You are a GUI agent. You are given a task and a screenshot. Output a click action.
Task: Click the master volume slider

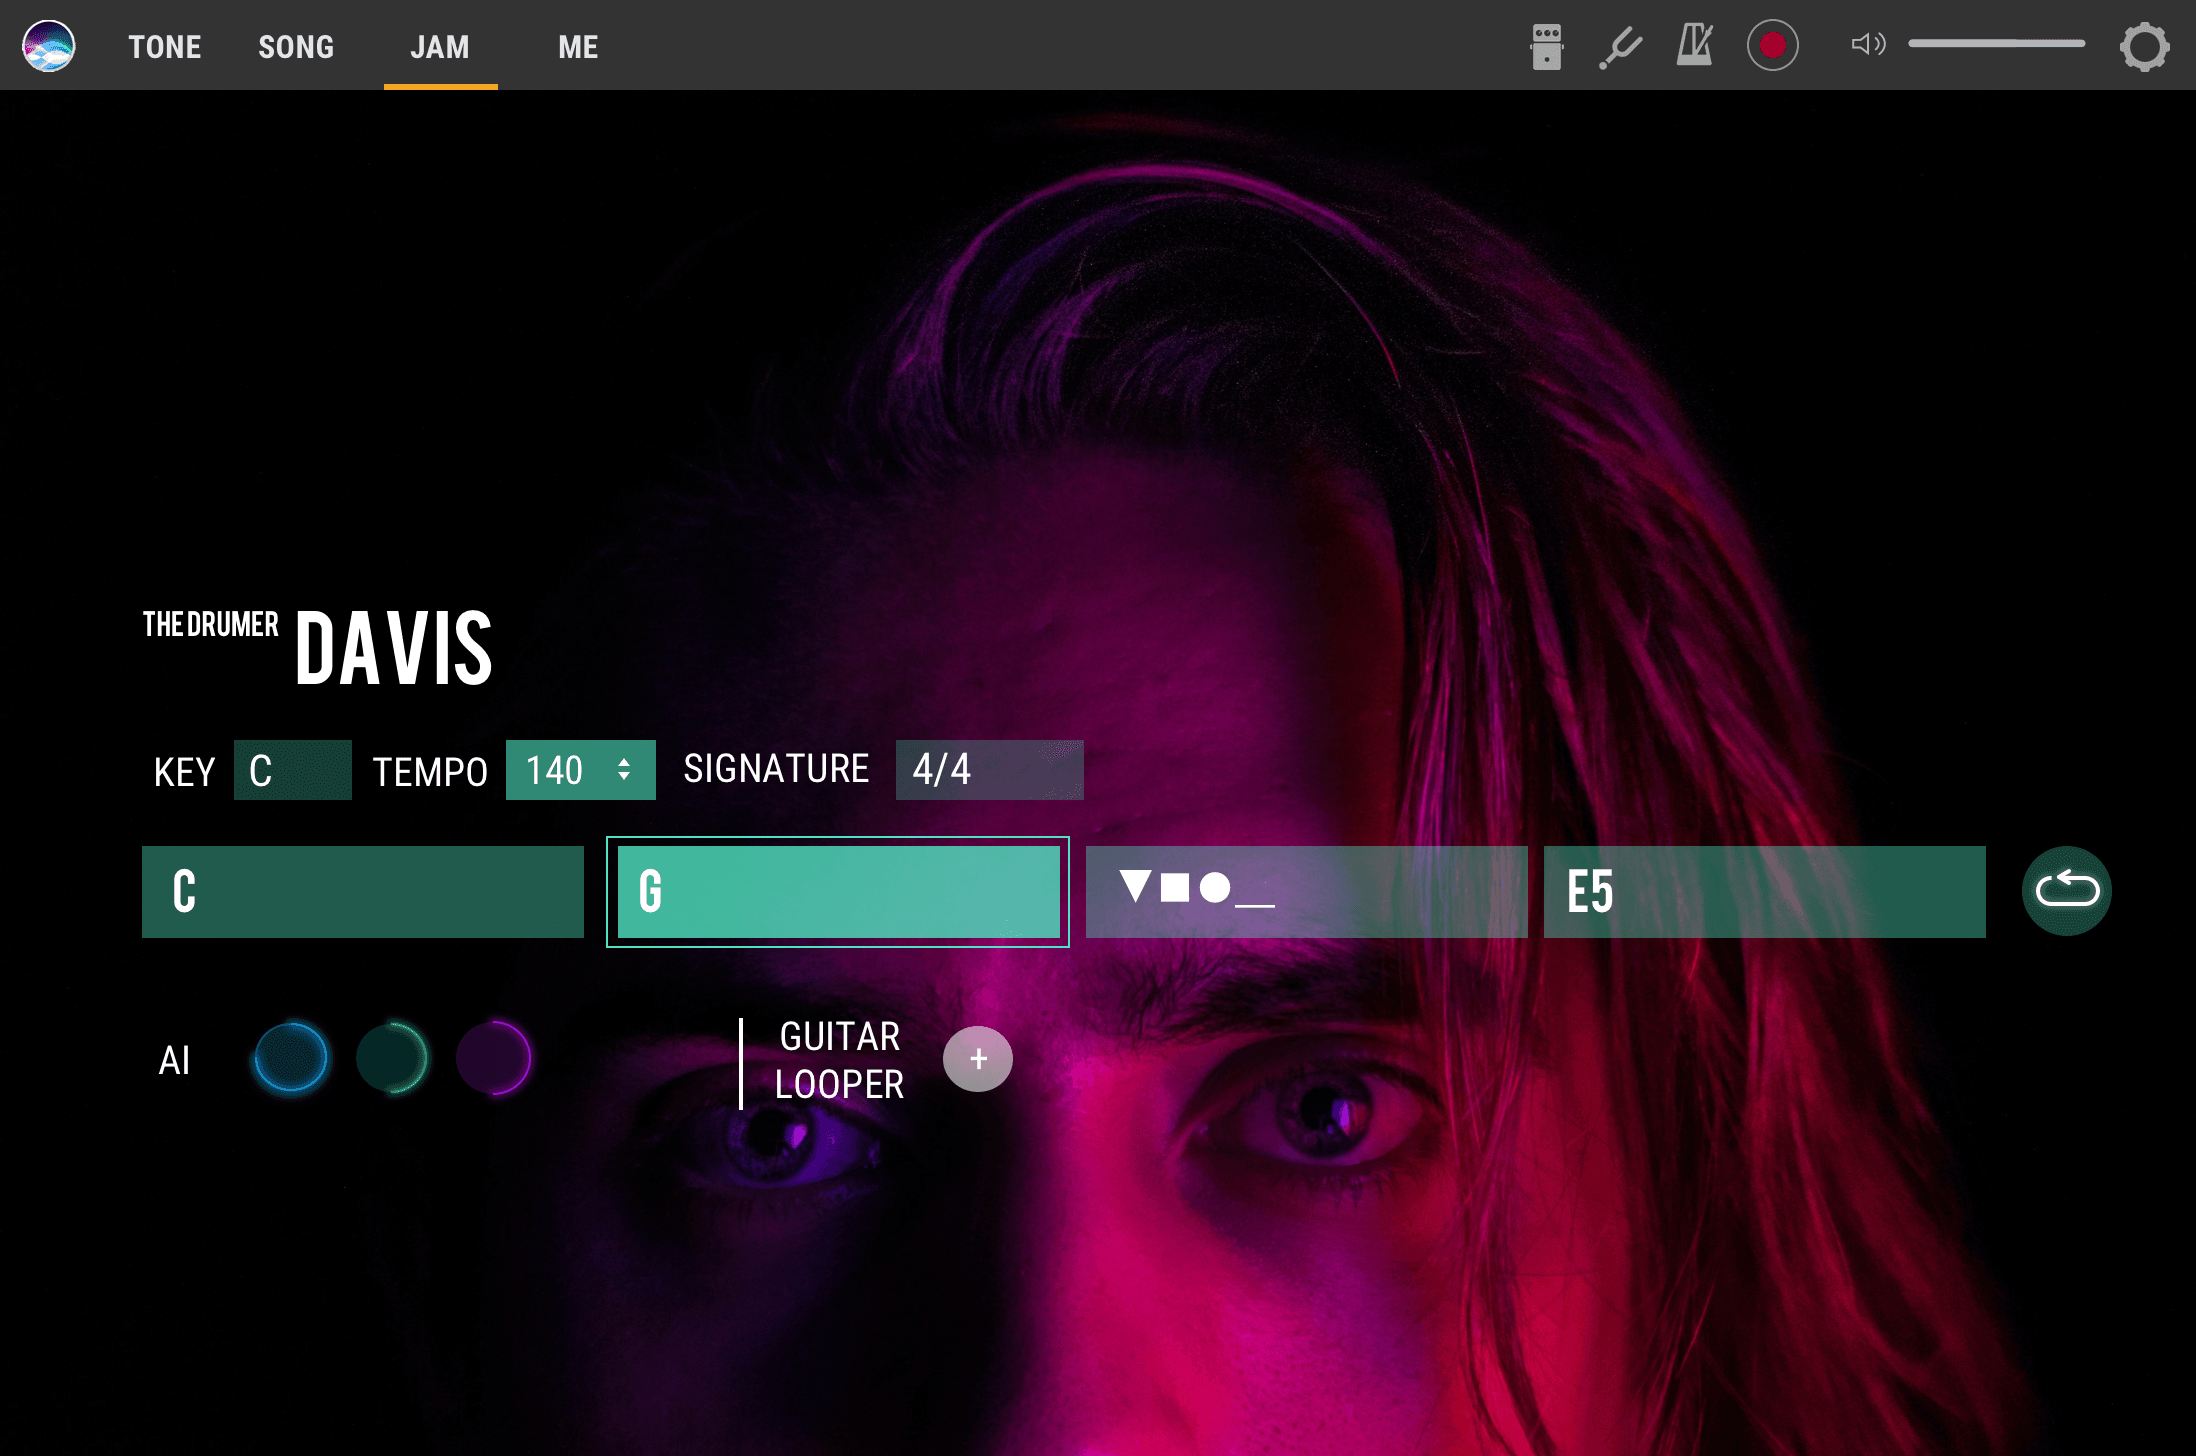[x=1996, y=44]
